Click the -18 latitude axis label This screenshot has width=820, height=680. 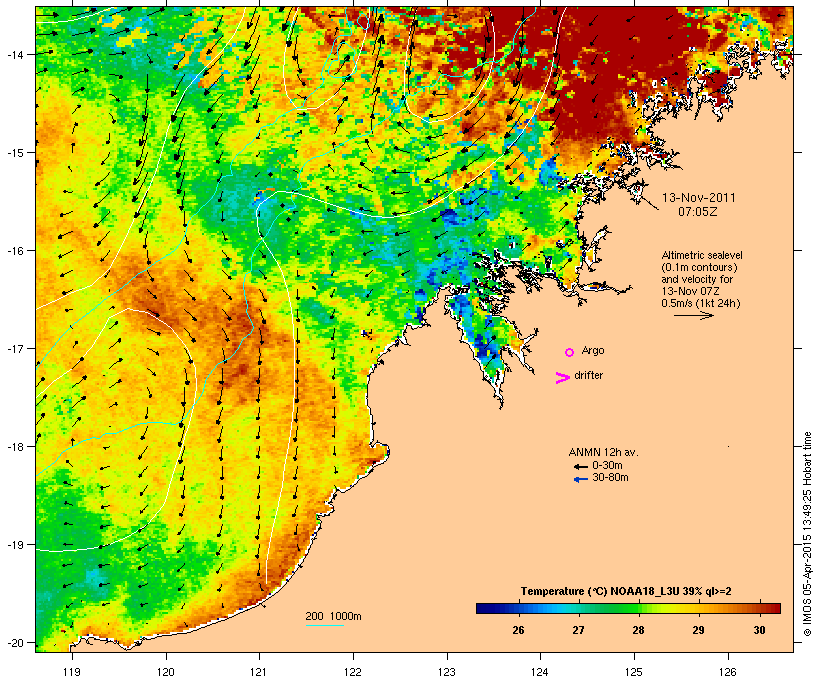(14, 446)
